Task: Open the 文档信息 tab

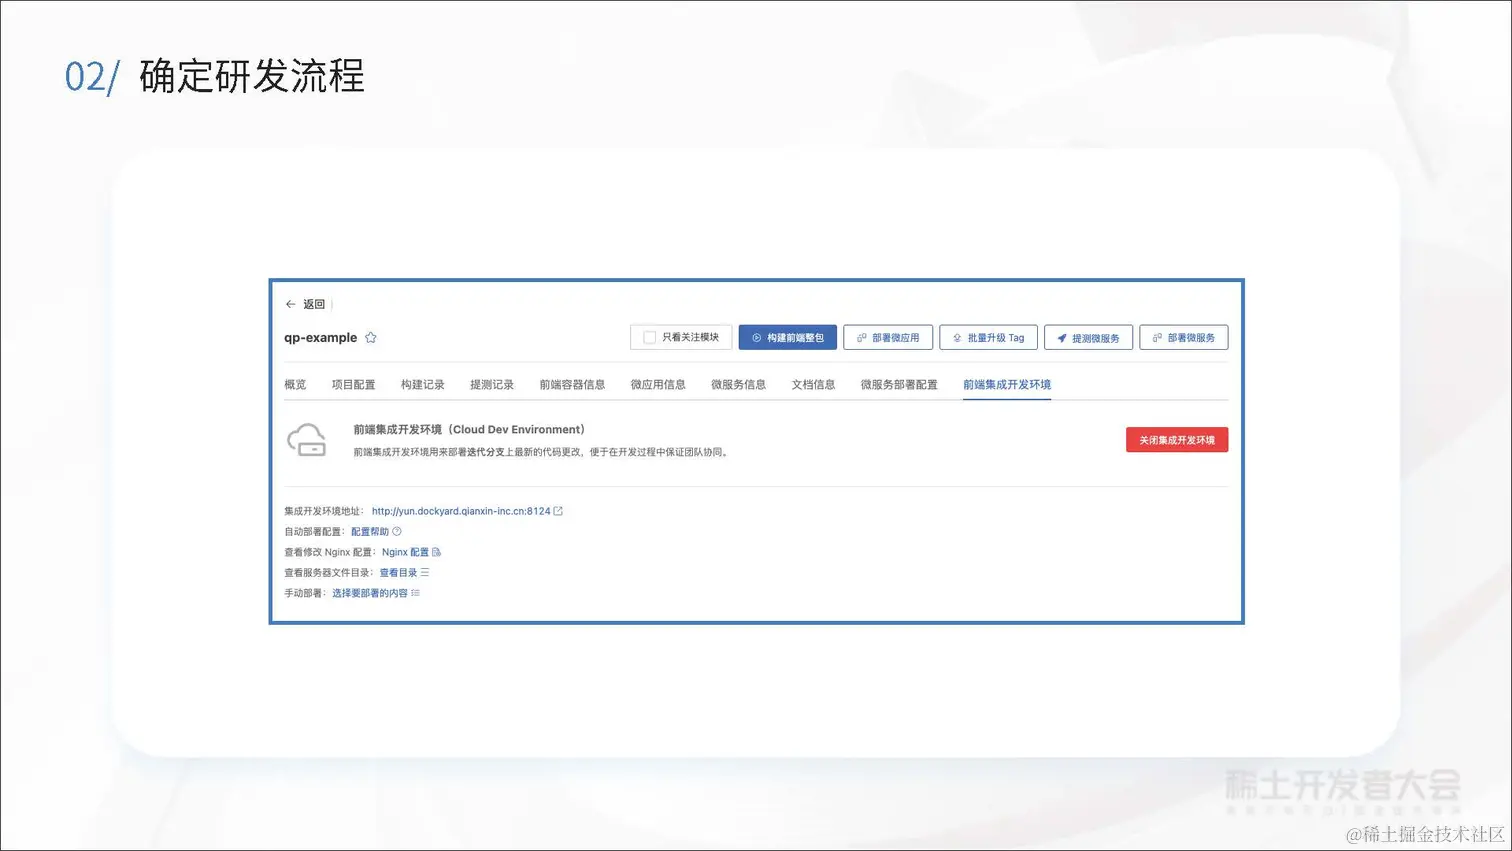Action: 814,385
